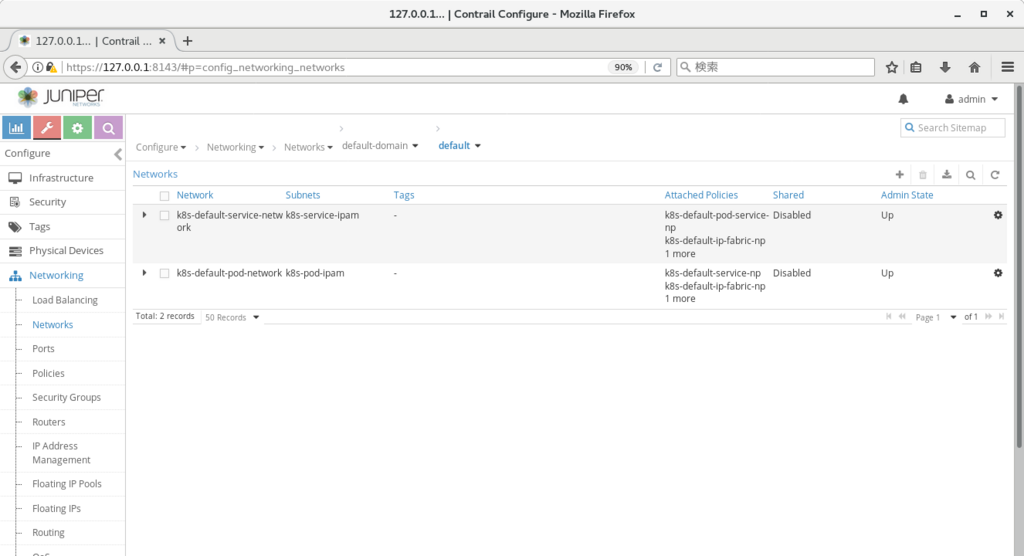The width and height of the screenshot is (1024, 556).
Task: Open the Networks breadcrumb dropdown
Action: pos(308,147)
